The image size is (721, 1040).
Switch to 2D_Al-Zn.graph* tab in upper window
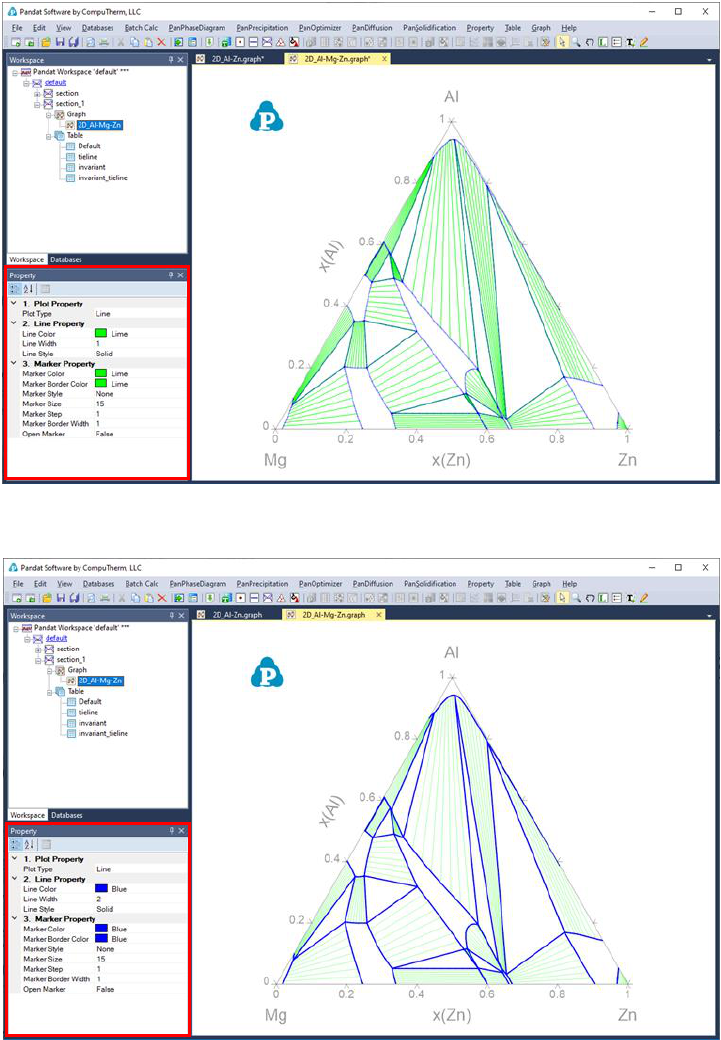click(235, 59)
